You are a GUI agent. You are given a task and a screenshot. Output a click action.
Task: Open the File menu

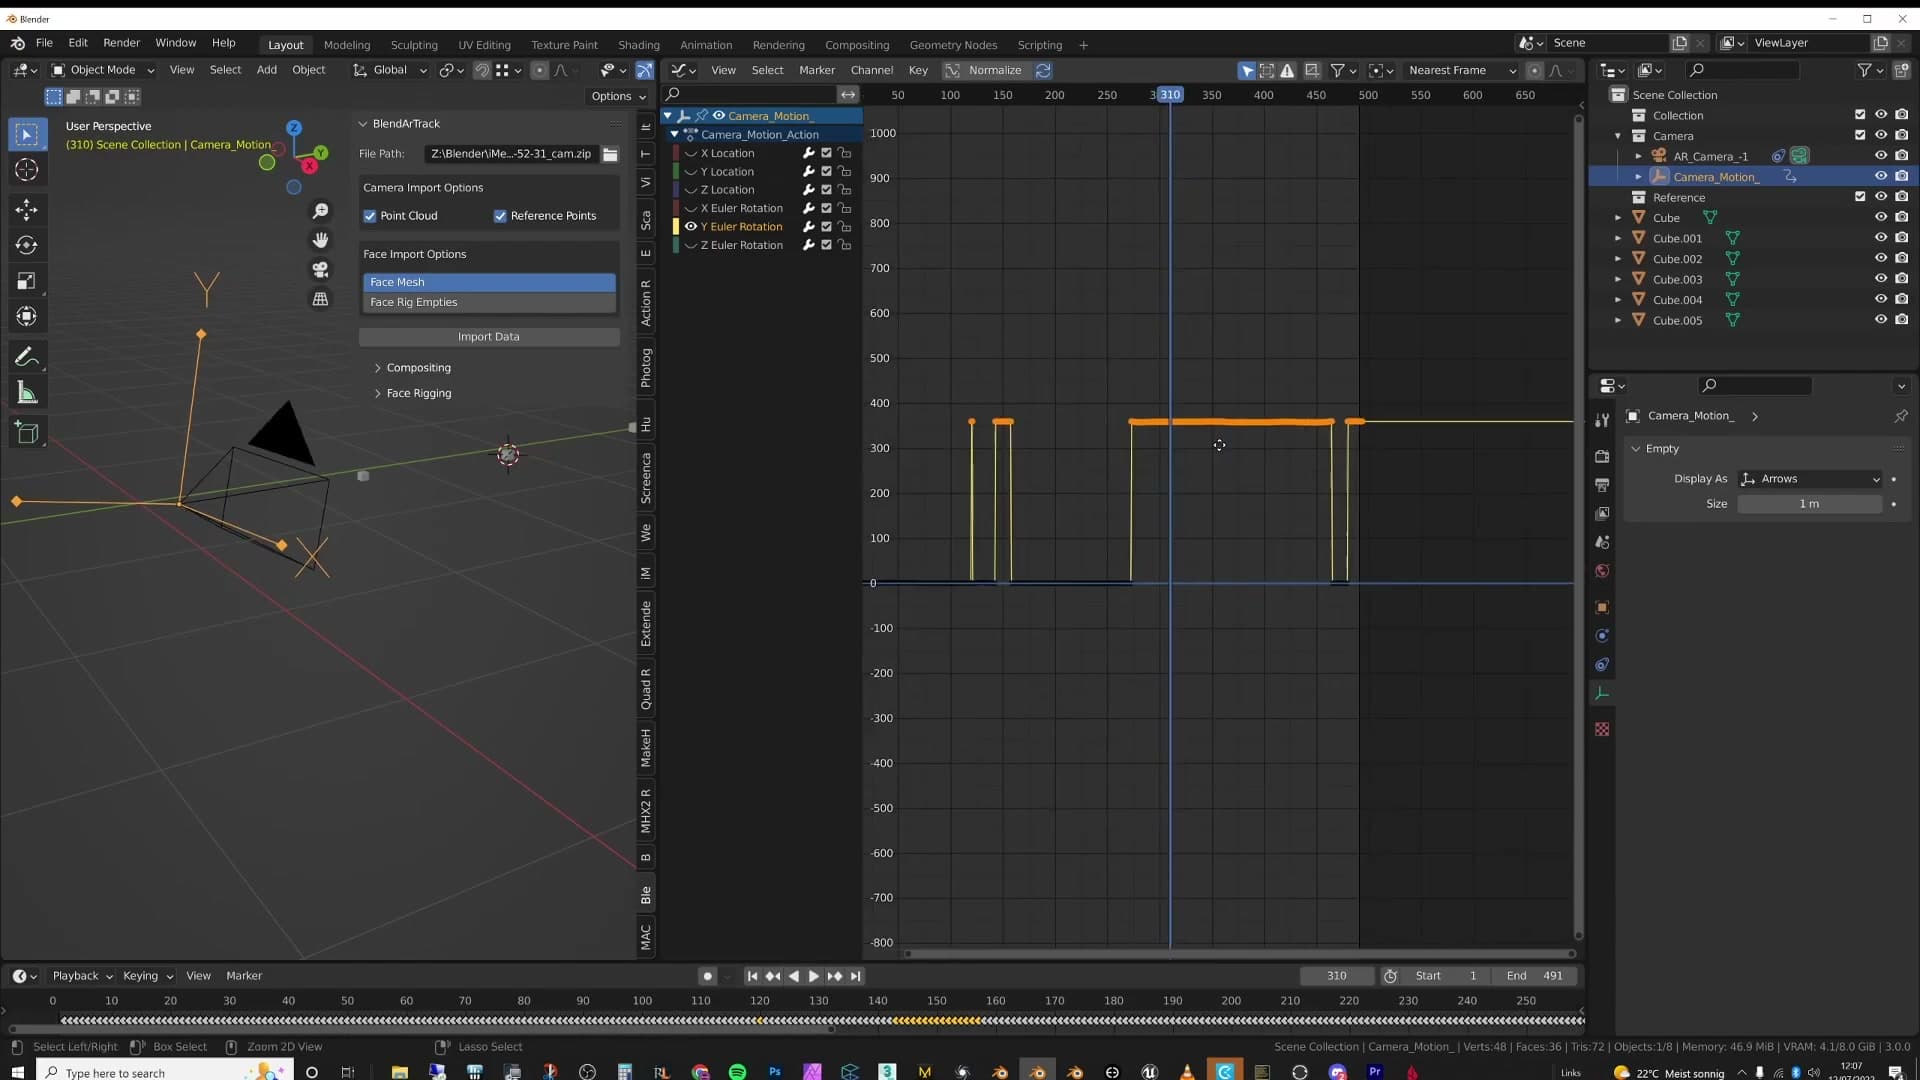pyautogui.click(x=44, y=43)
